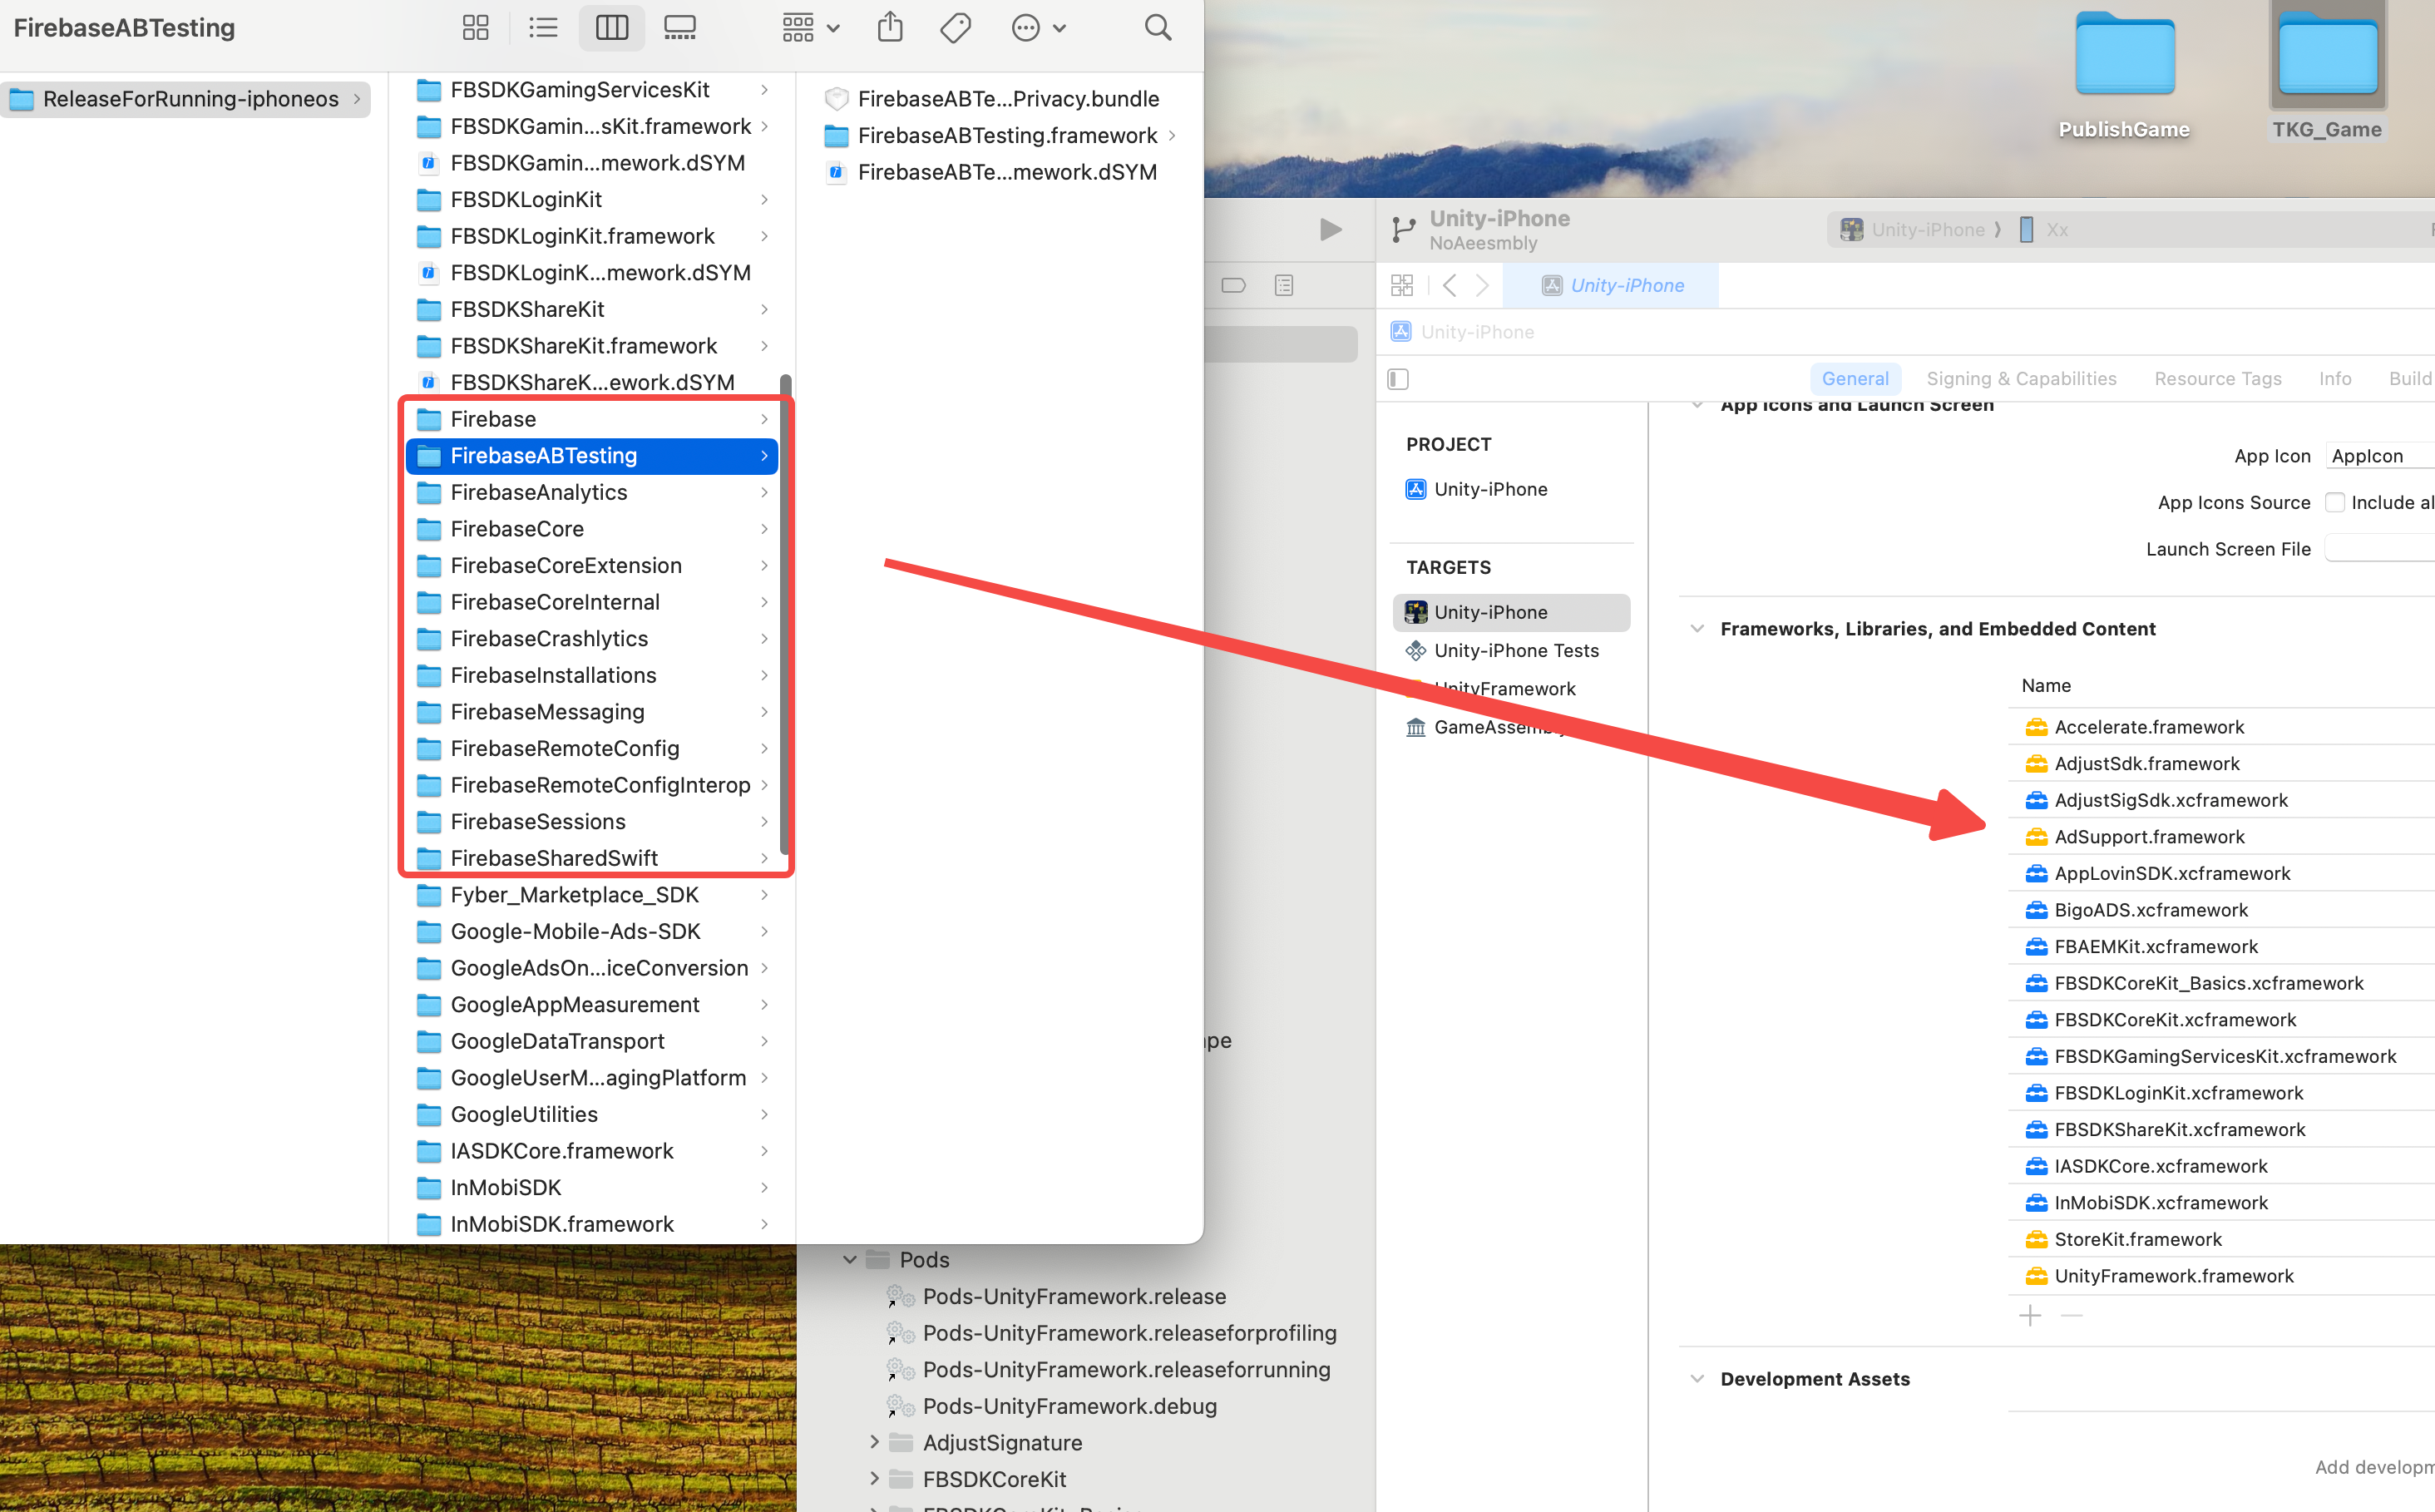The height and width of the screenshot is (1512, 2435).
Task: Switch to the Resource Tags tab
Action: tap(2217, 379)
